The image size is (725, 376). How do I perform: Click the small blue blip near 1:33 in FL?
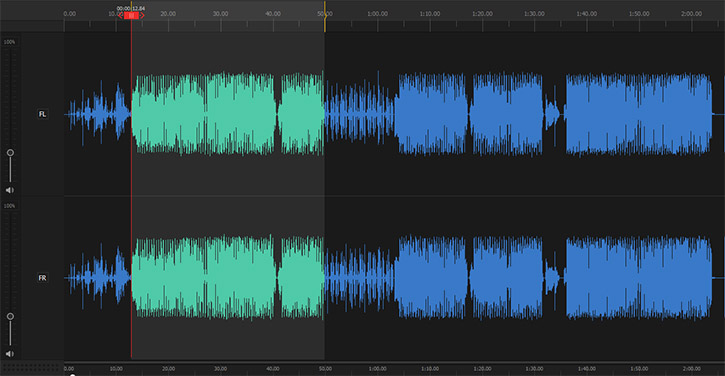(552, 114)
